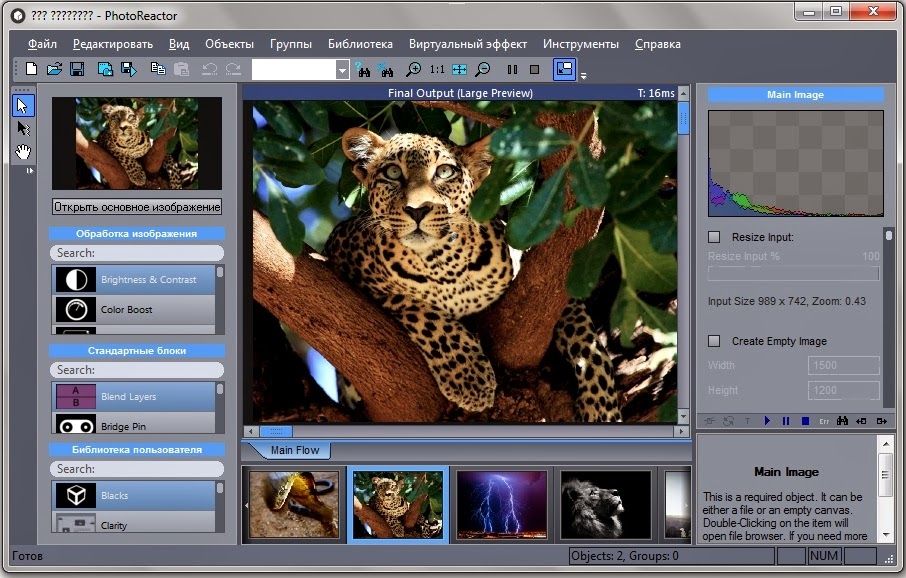Image resolution: width=906 pixels, height=578 pixels.
Task: Switch to the Main Flow tab
Action: coord(294,450)
